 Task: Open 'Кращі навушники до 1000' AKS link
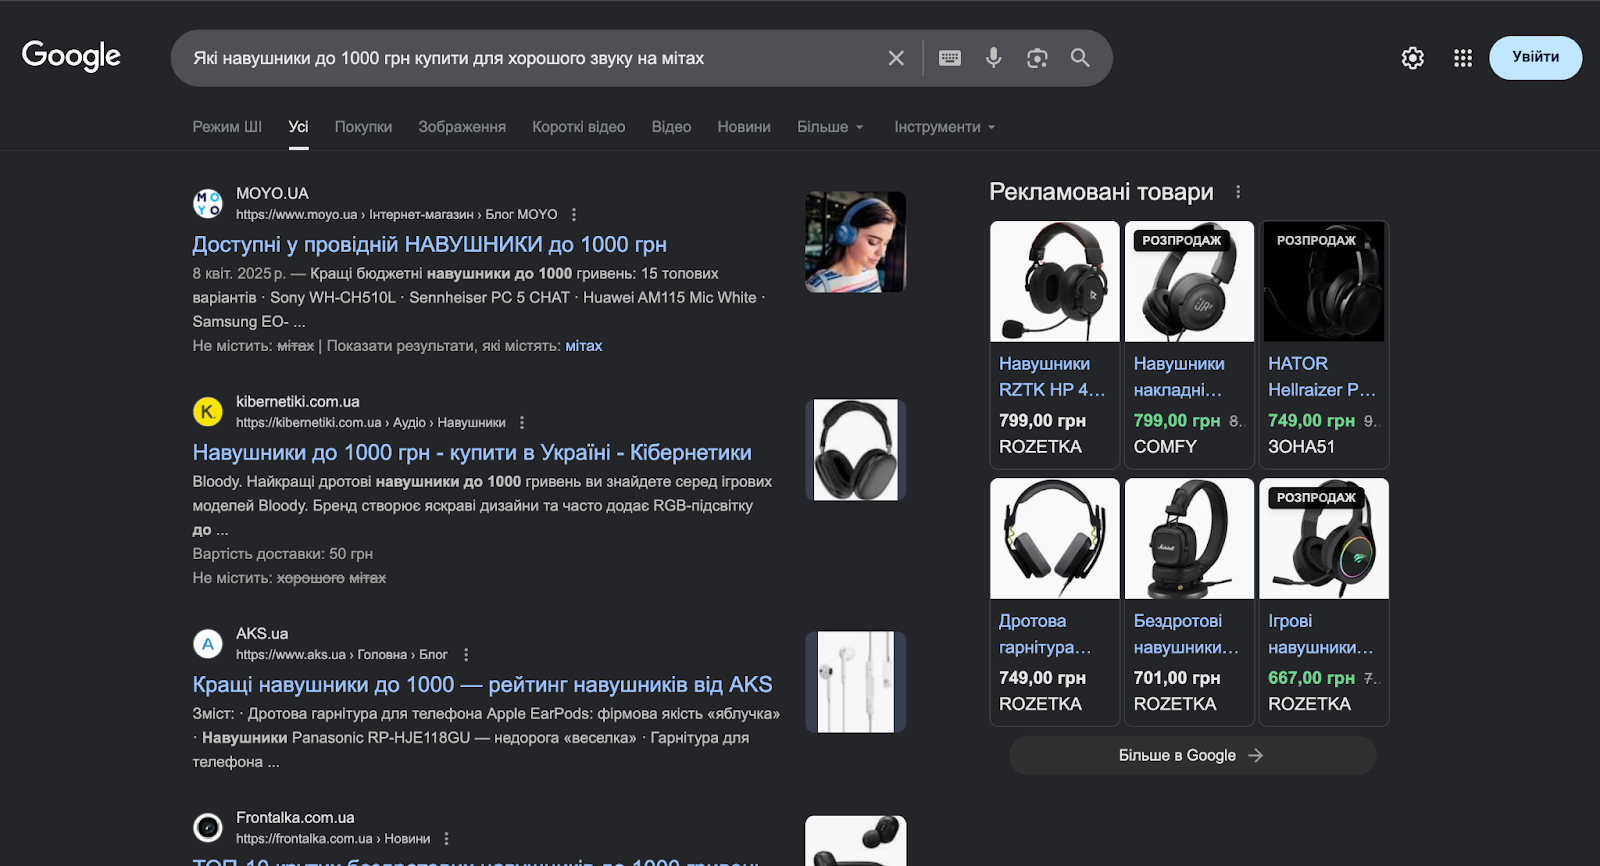tap(482, 685)
